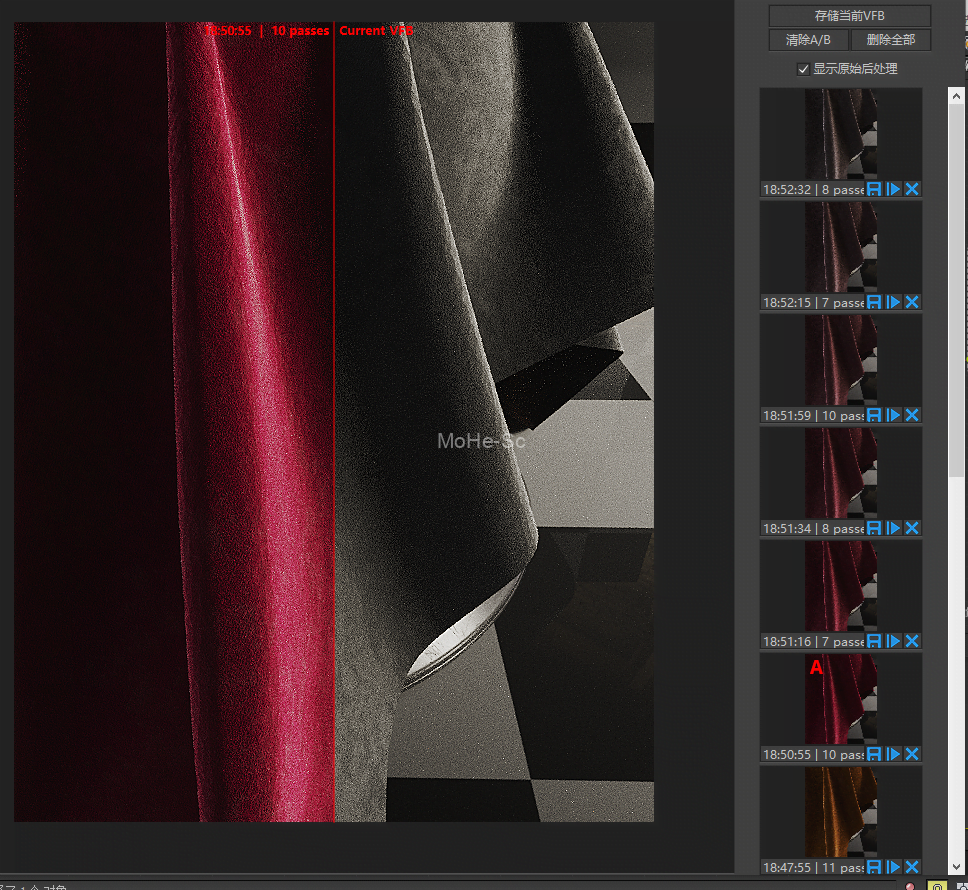Screen dimensions: 968x890
Task: Click the history list scroll down arrow
Action: tap(956, 866)
